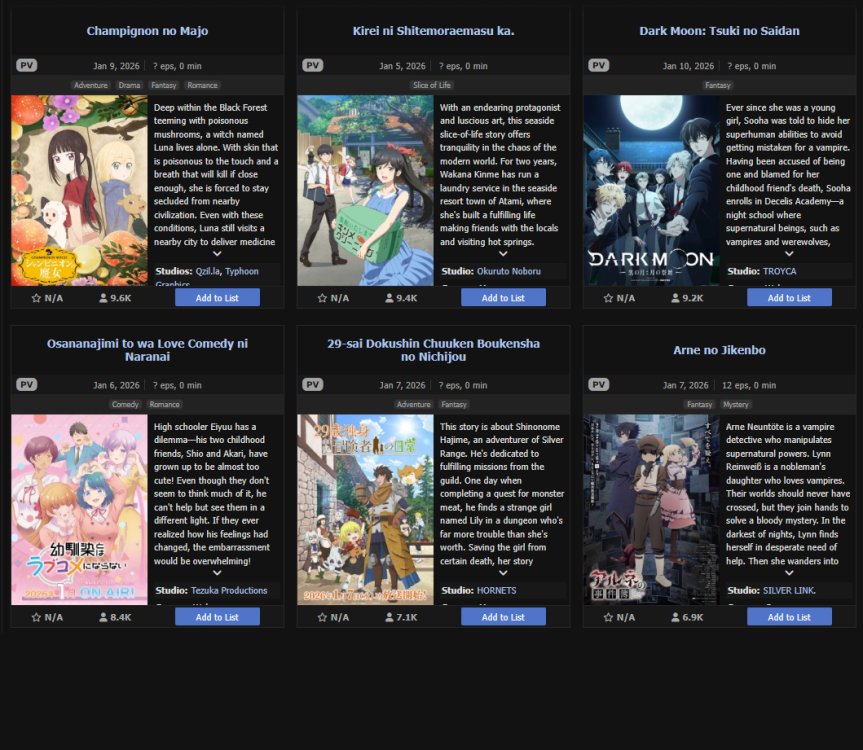
Task: Add Dark Moon: Tsuki no Saidan to list
Action: tap(789, 298)
